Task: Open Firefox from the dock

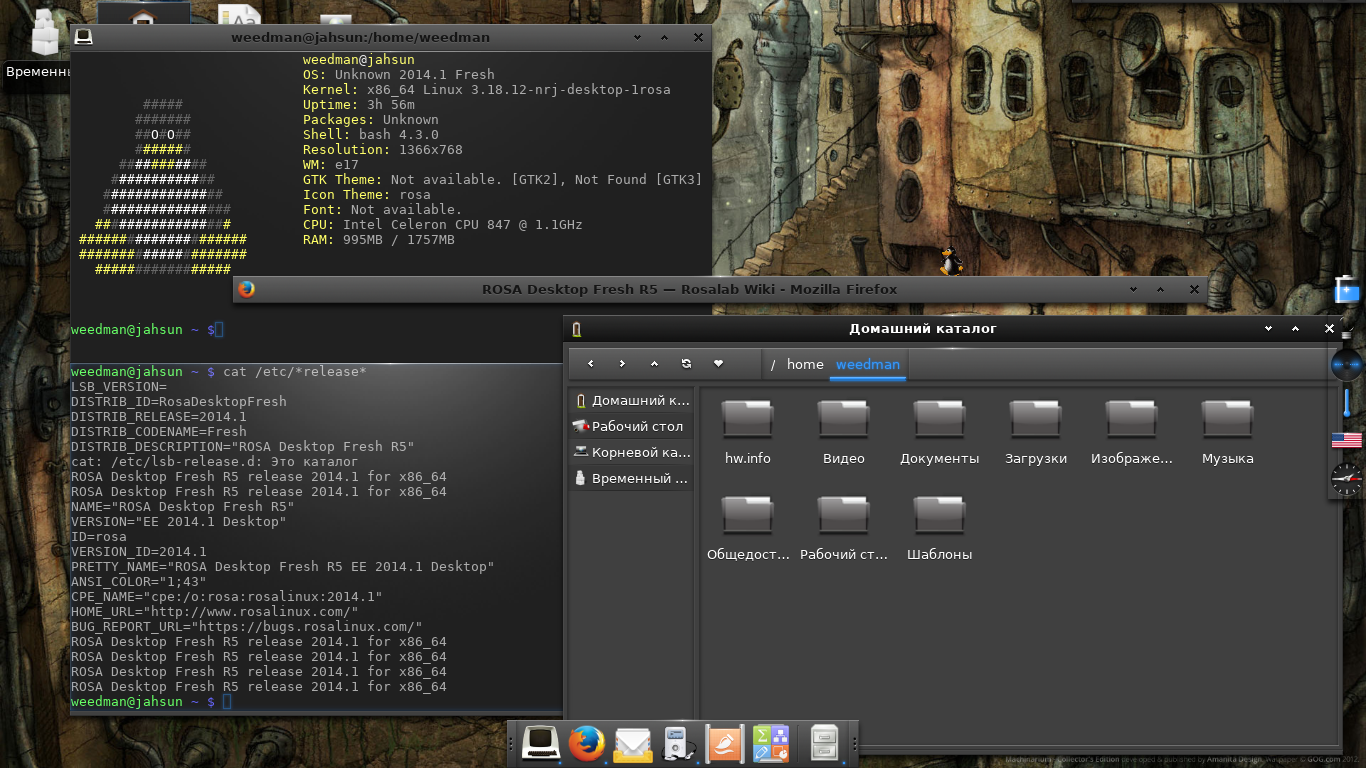Action: point(587,743)
